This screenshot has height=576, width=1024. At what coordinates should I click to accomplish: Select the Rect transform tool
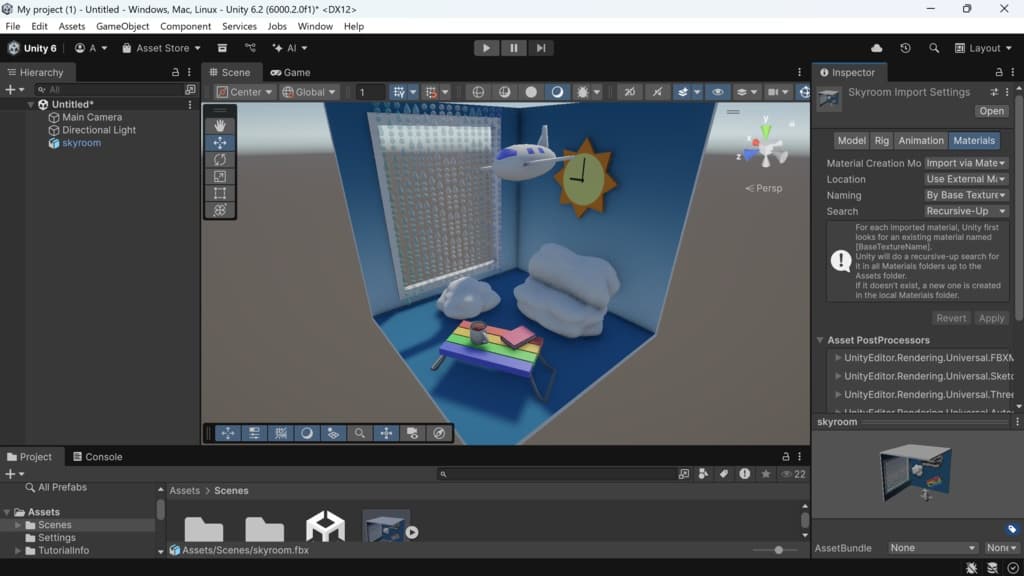[x=220, y=194]
